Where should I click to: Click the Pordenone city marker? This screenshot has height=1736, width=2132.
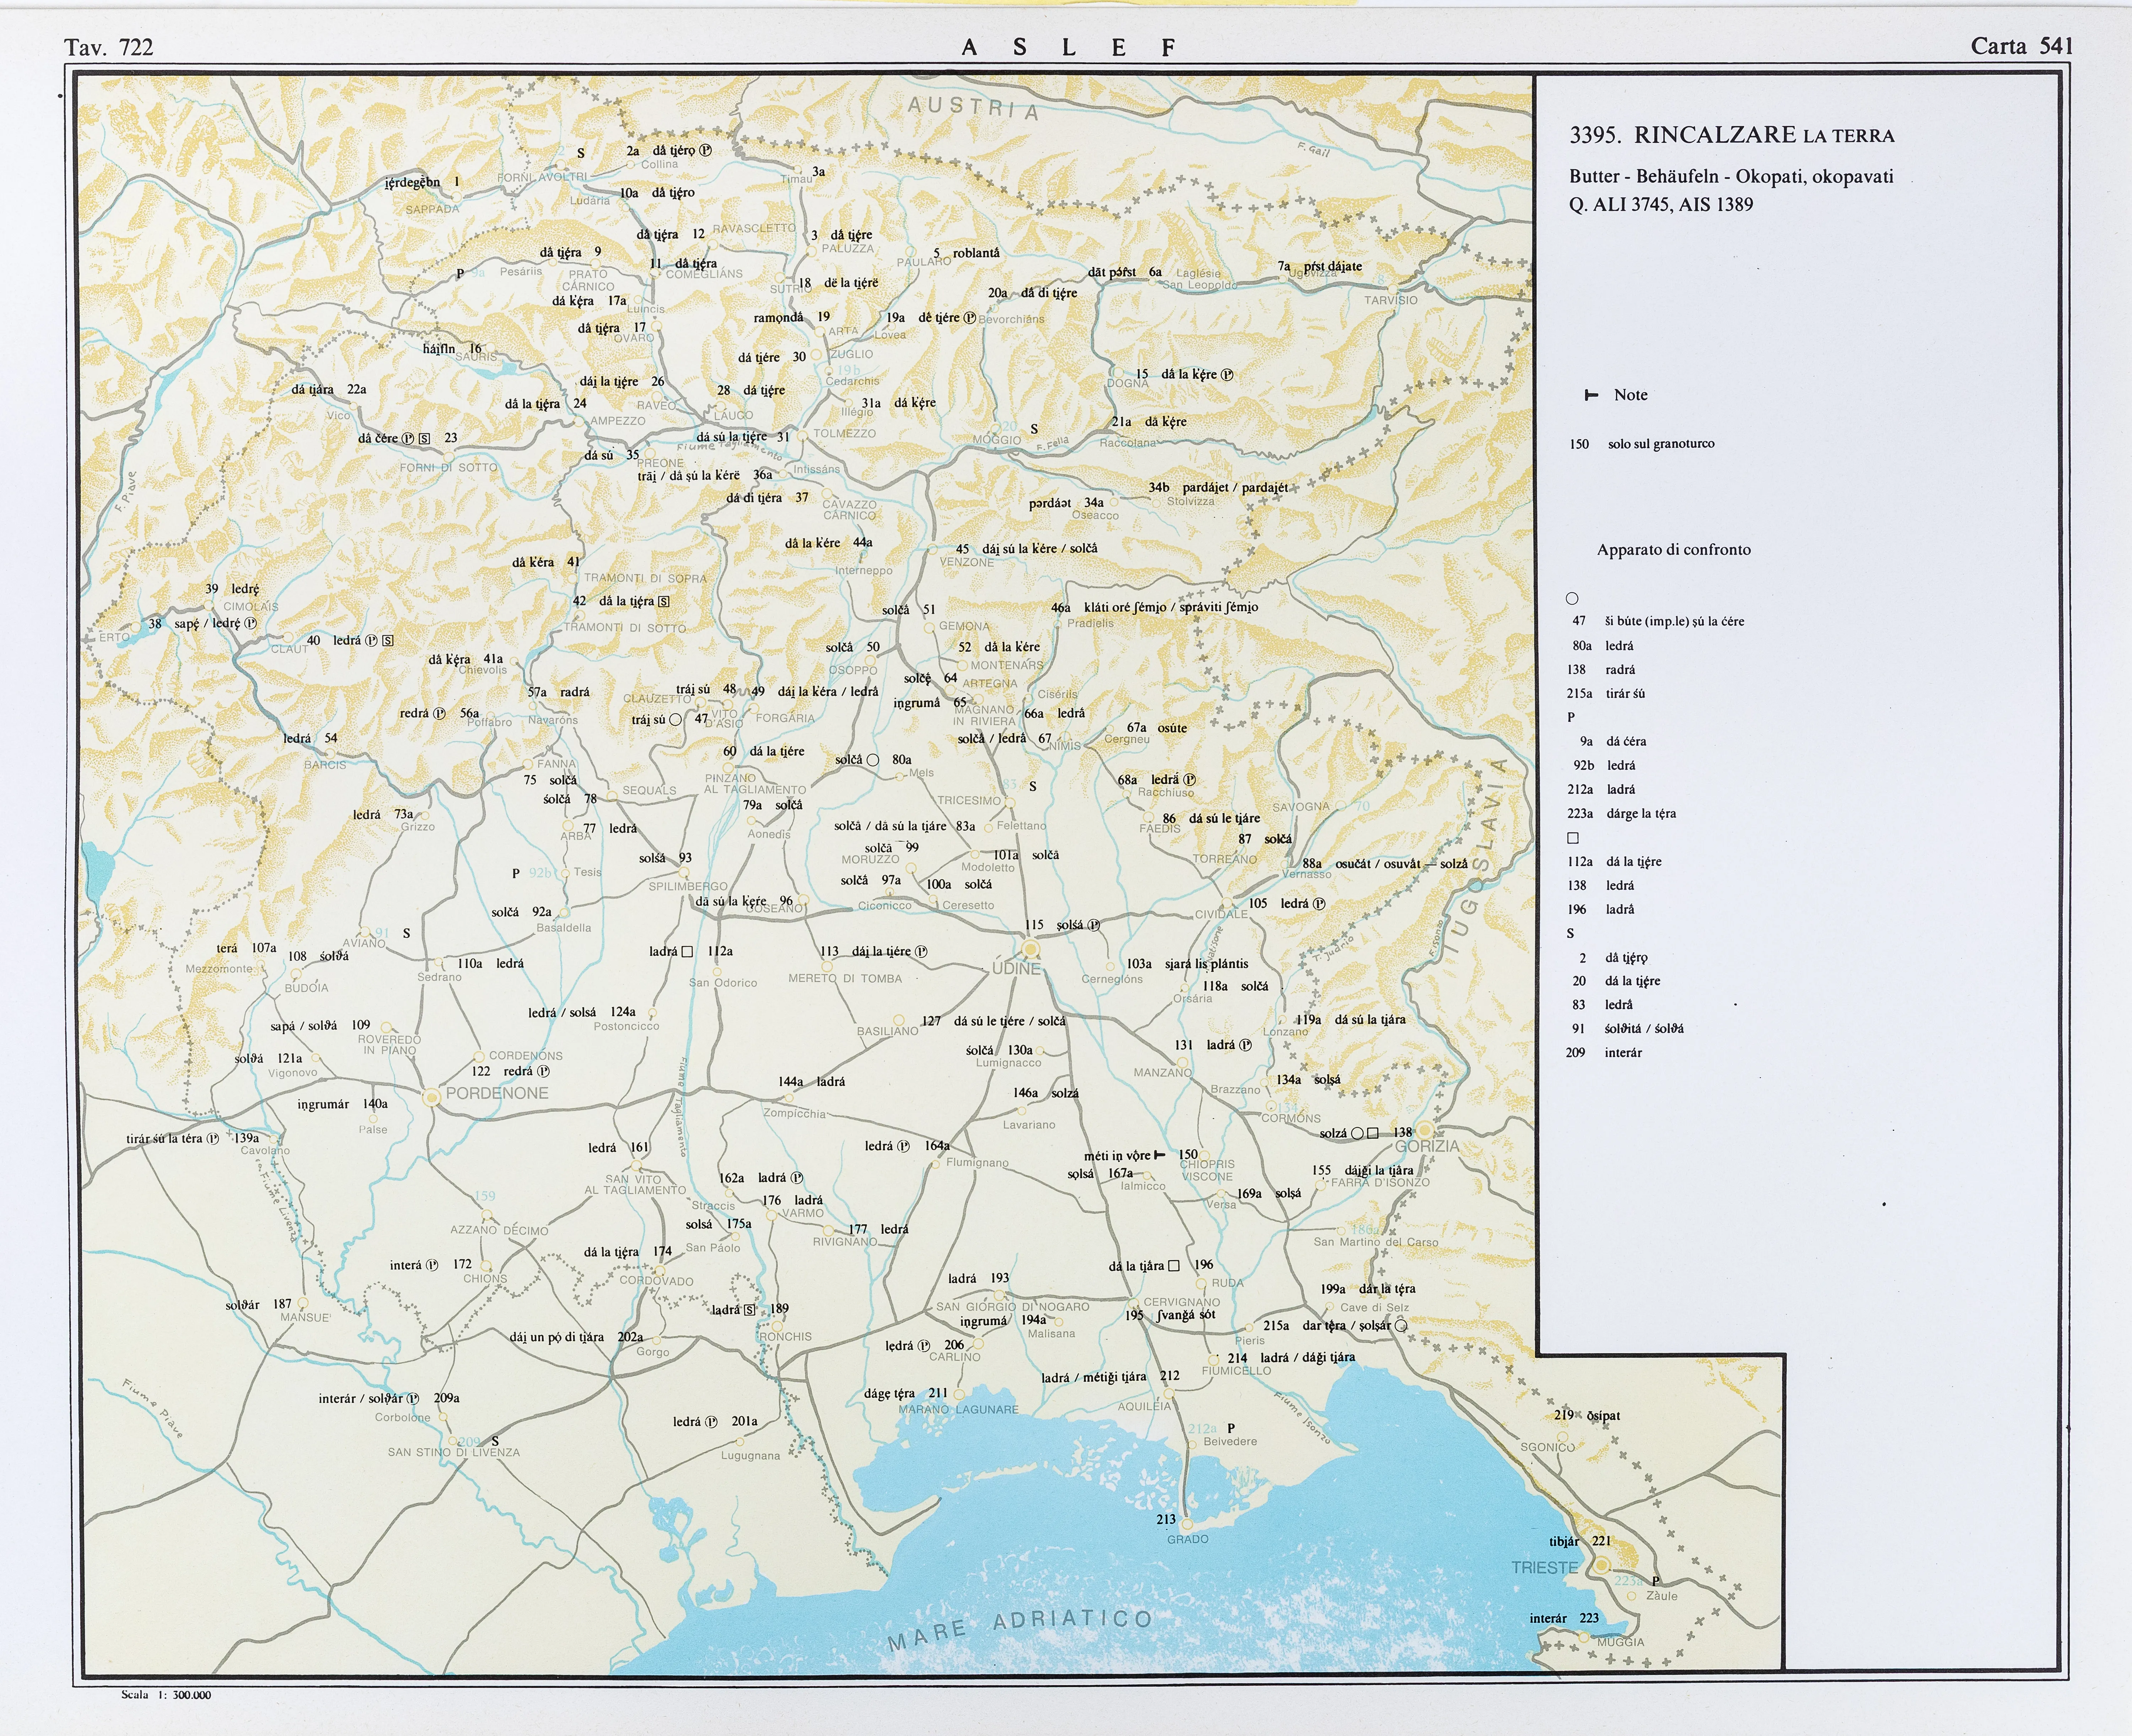click(x=432, y=1097)
